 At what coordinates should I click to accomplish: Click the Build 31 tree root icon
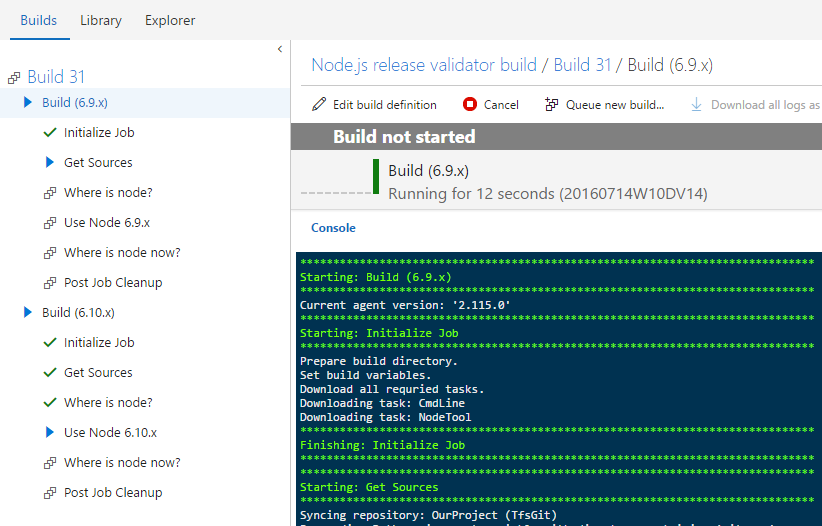[14, 77]
